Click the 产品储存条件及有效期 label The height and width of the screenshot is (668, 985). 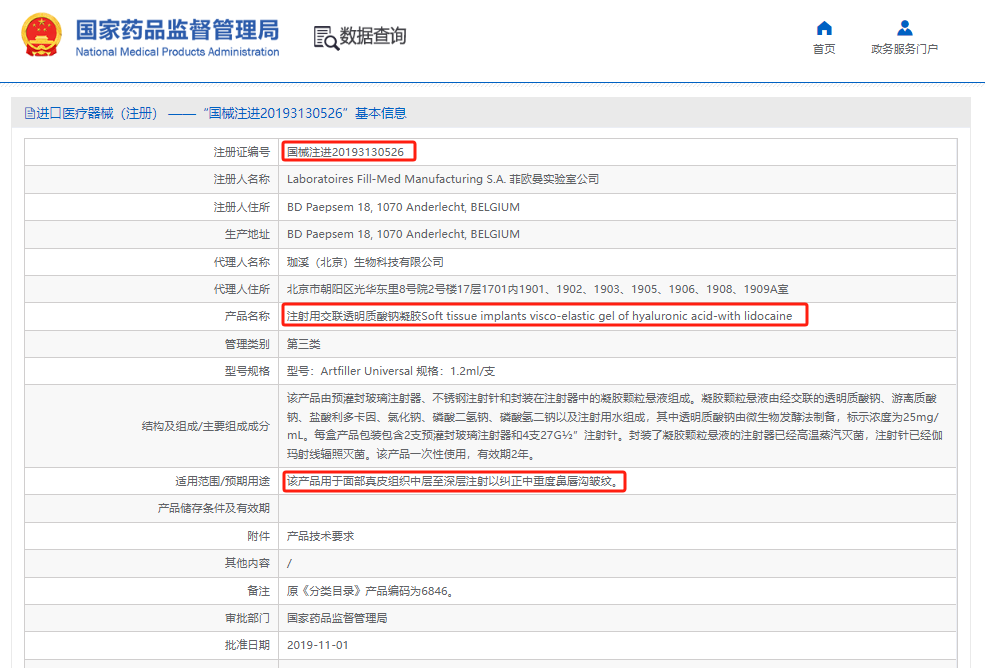click(x=214, y=508)
